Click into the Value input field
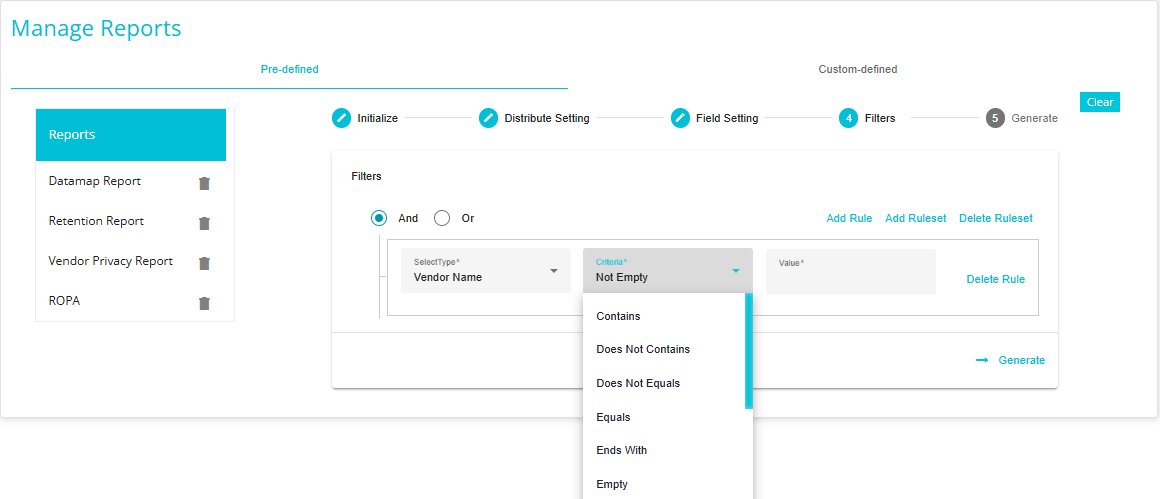The width and height of the screenshot is (1160, 499). coord(851,271)
